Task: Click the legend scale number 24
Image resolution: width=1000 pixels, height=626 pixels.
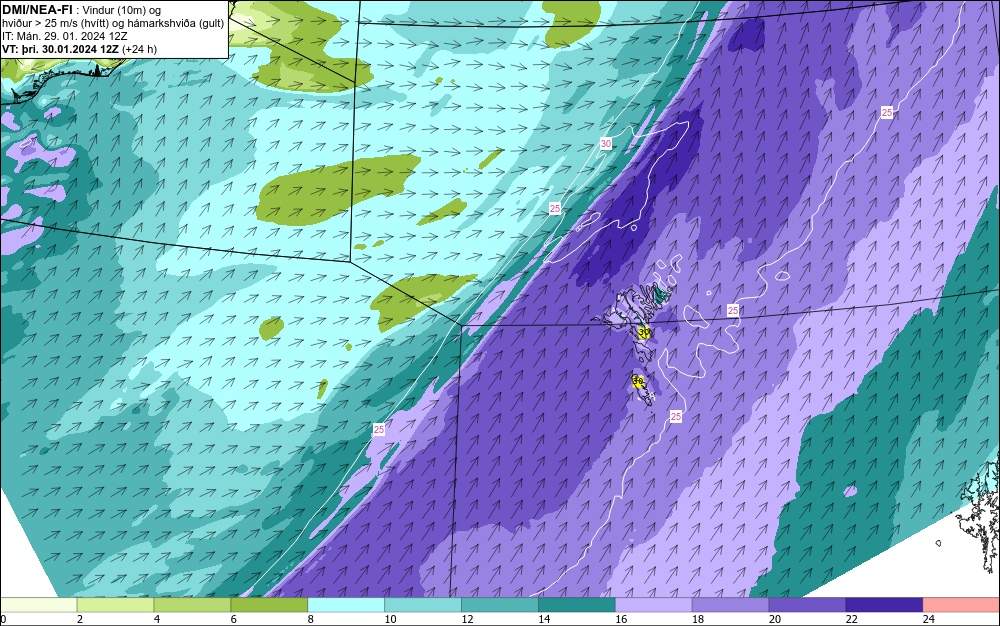Action: point(929,619)
